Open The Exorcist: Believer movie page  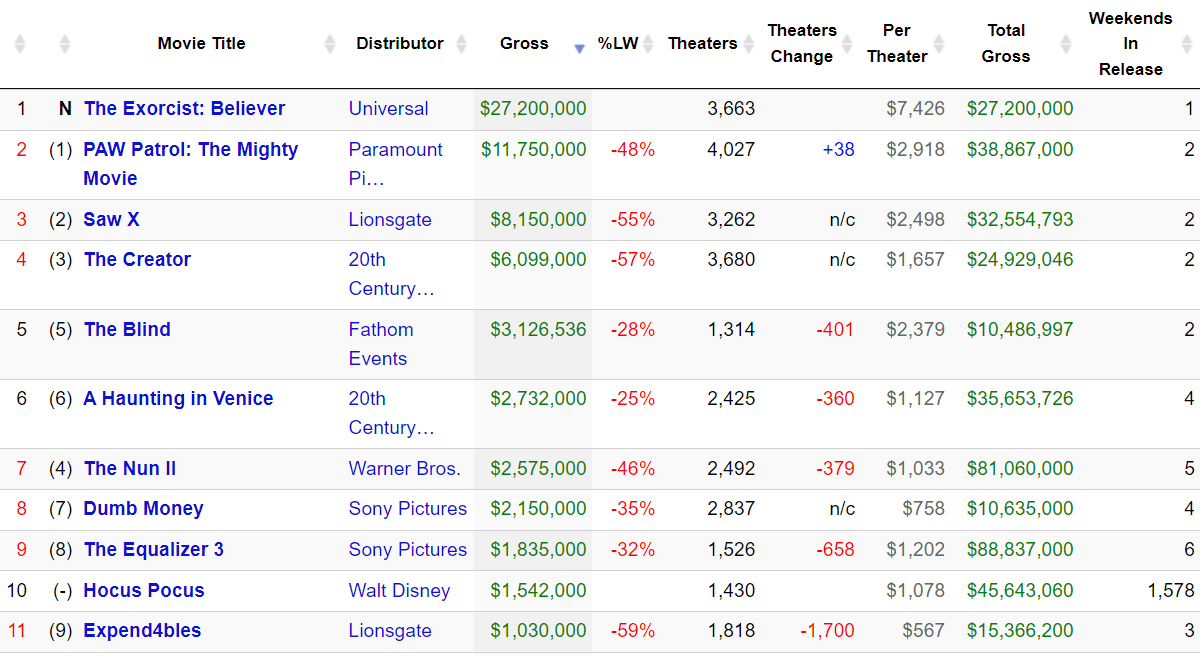pyautogui.click(x=185, y=109)
